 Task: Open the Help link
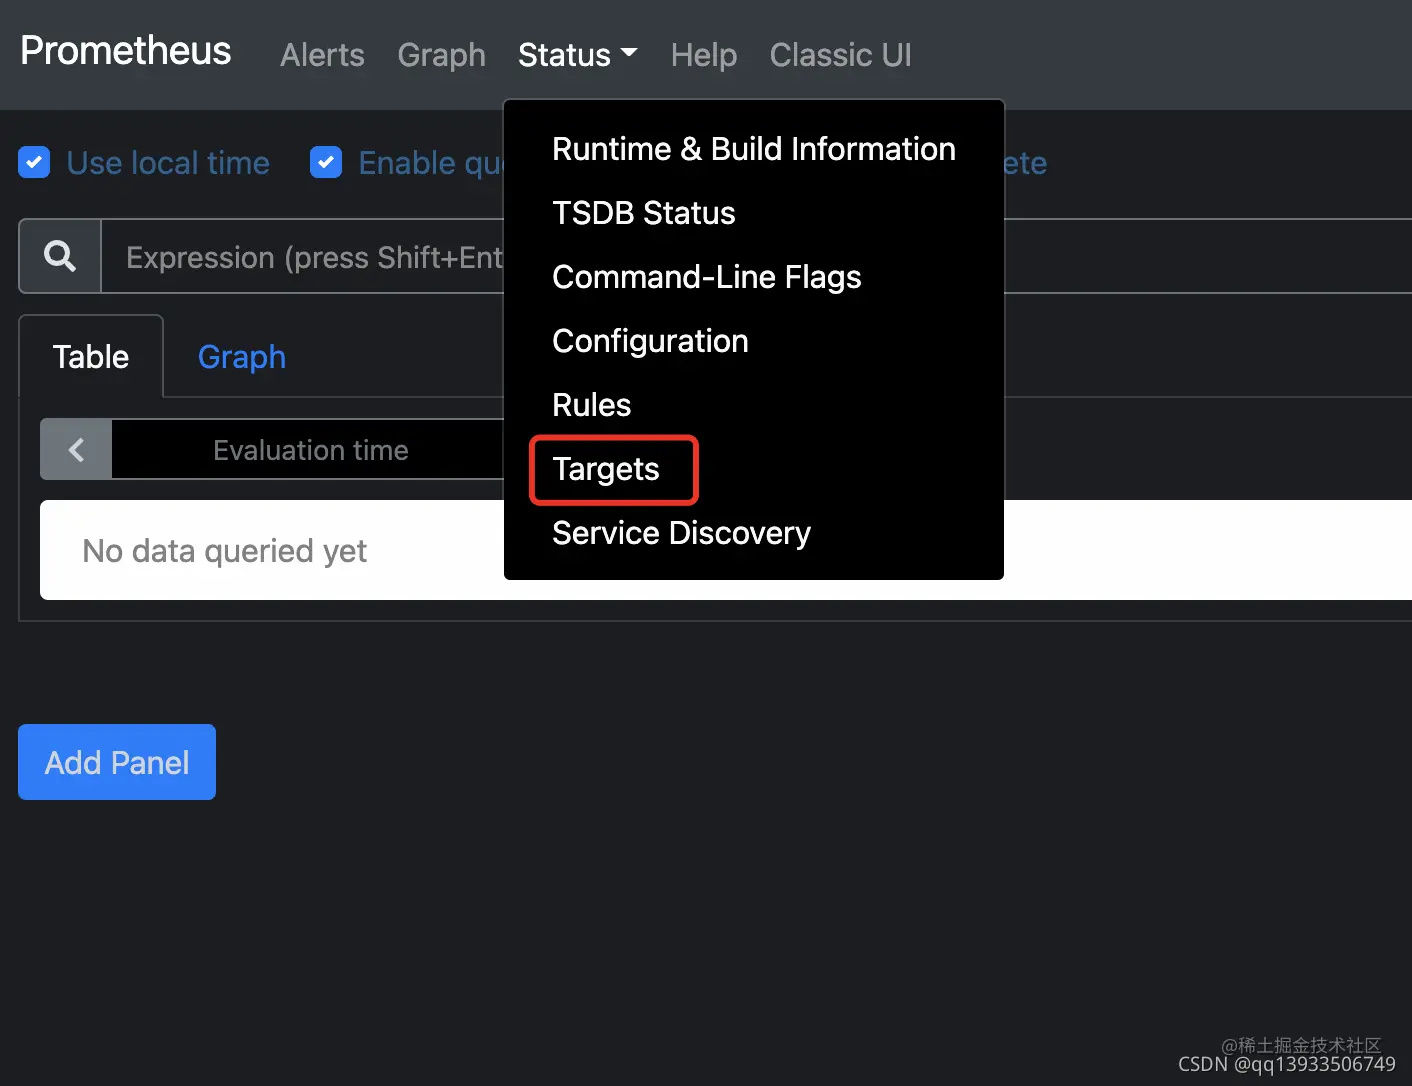(x=704, y=55)
